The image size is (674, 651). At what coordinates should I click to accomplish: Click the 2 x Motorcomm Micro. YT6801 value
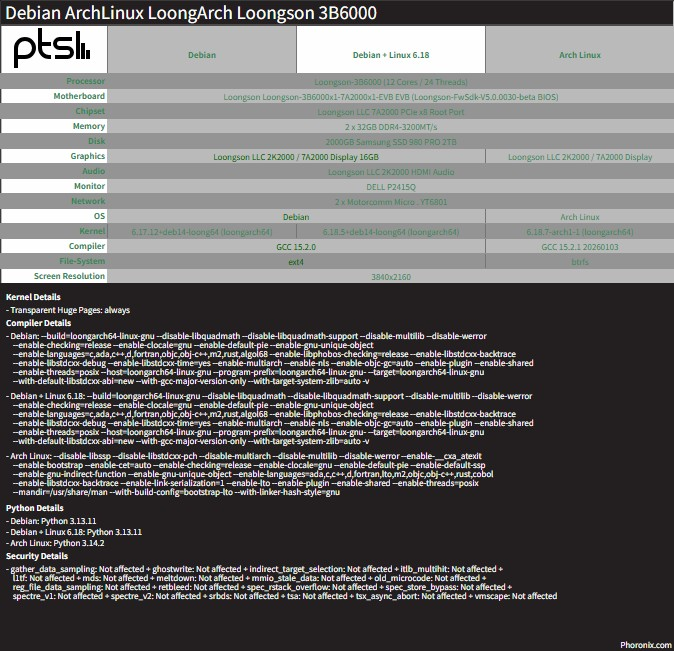click(391, 202)
